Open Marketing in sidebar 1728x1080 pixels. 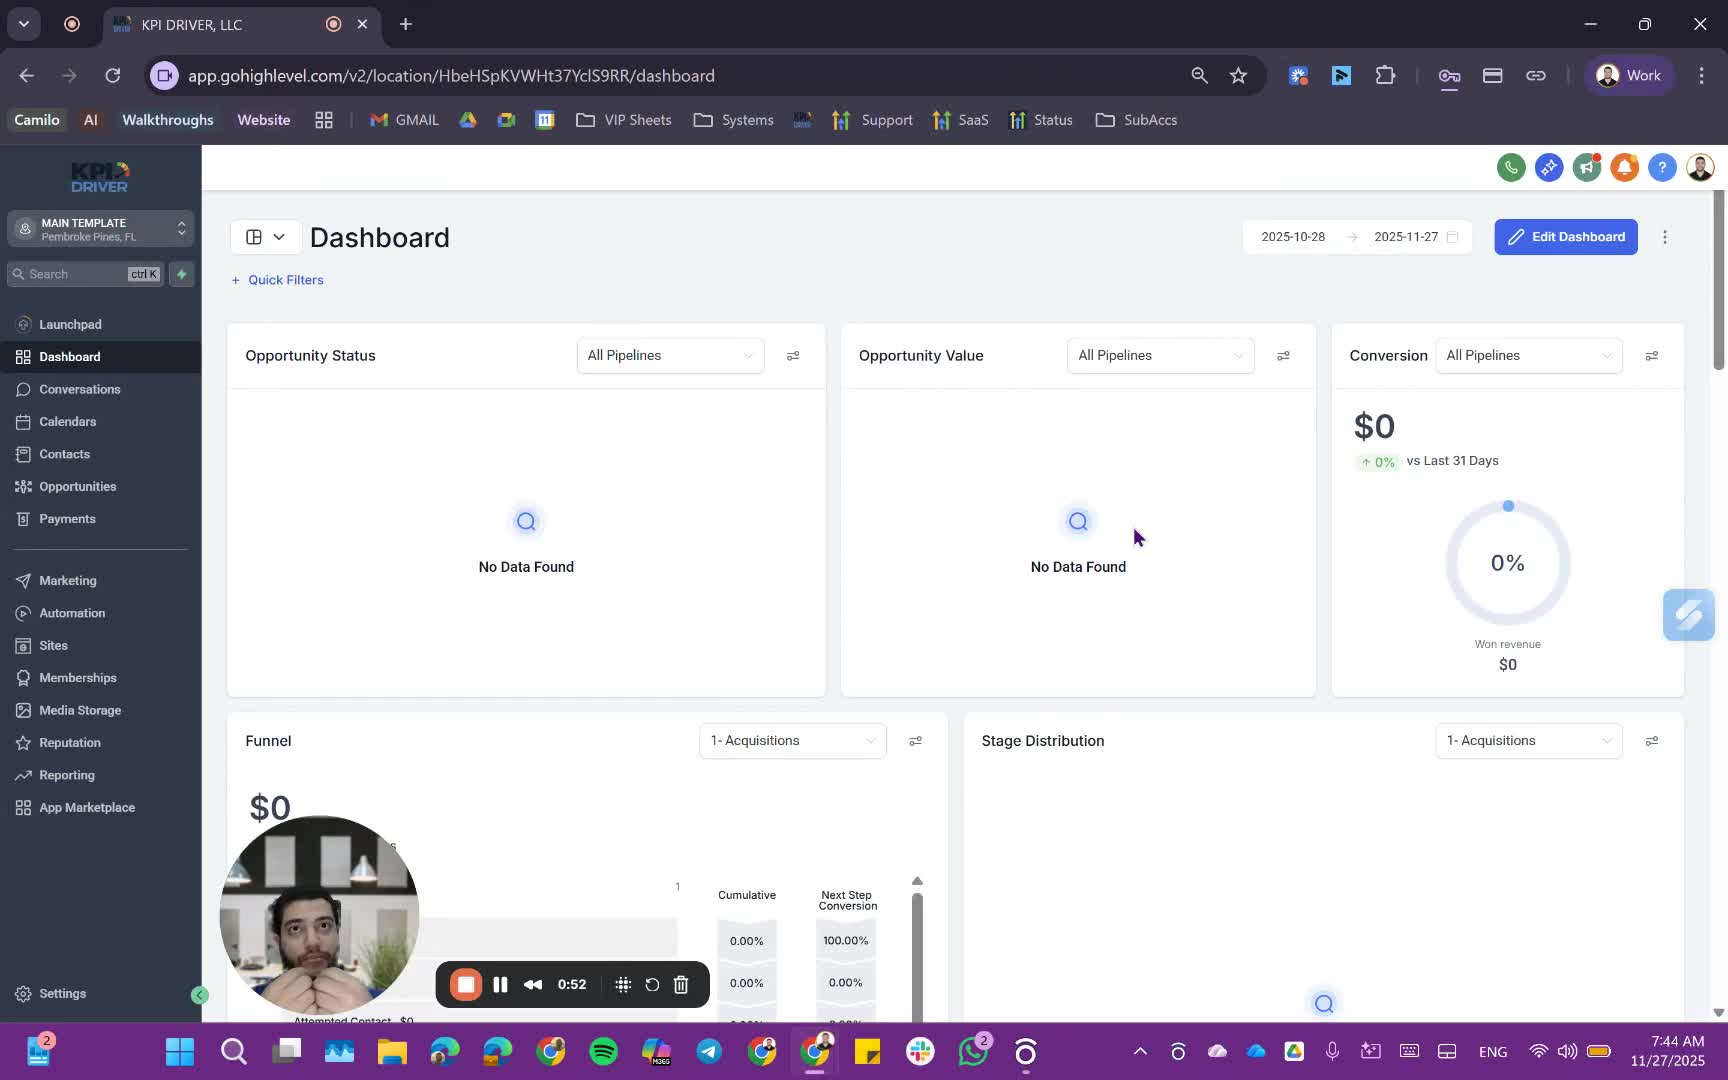click(x=100, y=581)
